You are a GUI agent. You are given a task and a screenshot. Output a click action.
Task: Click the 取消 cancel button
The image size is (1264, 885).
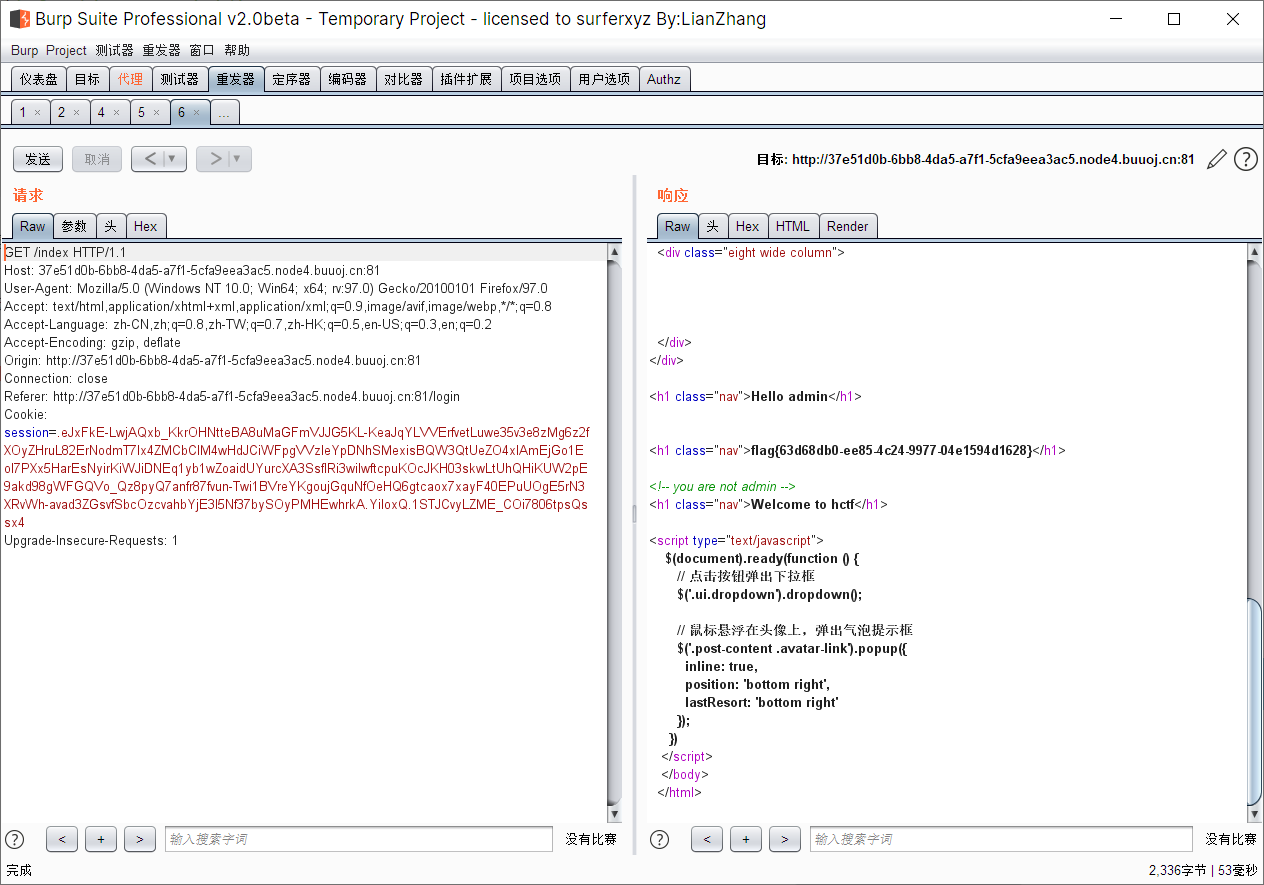pyautogui.click(x=97, y=159)
